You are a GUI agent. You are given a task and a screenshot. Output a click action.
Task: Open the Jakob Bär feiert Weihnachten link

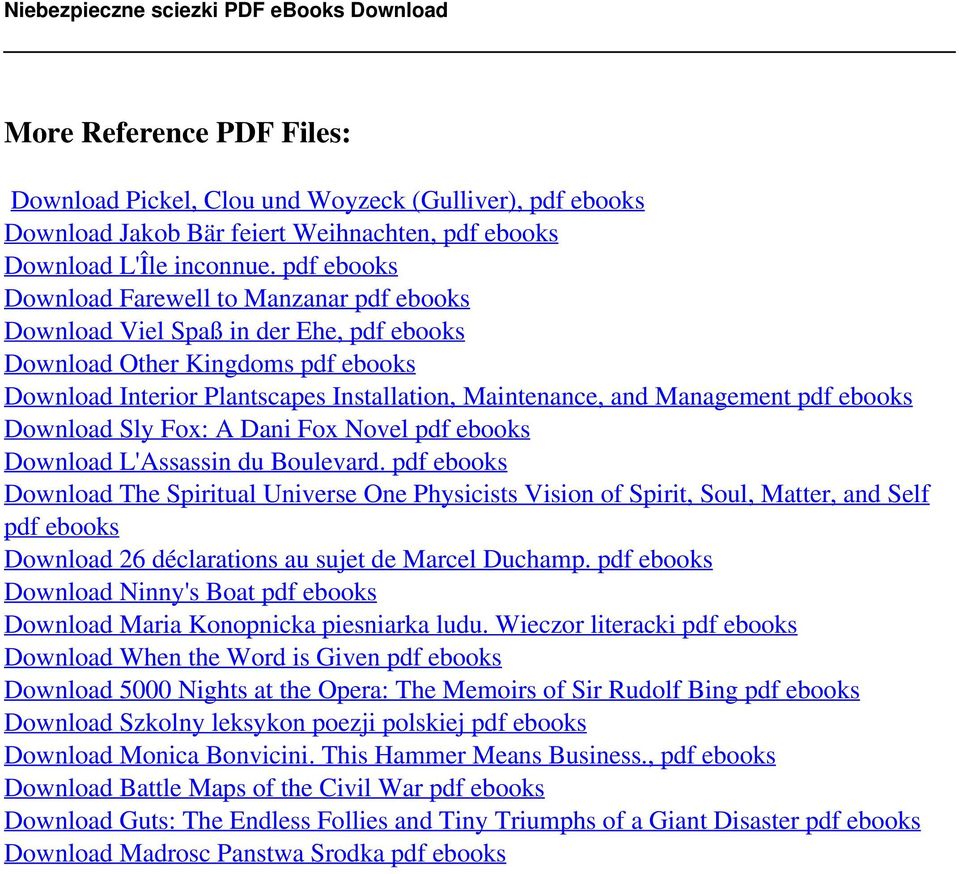[x=281, y=233]
